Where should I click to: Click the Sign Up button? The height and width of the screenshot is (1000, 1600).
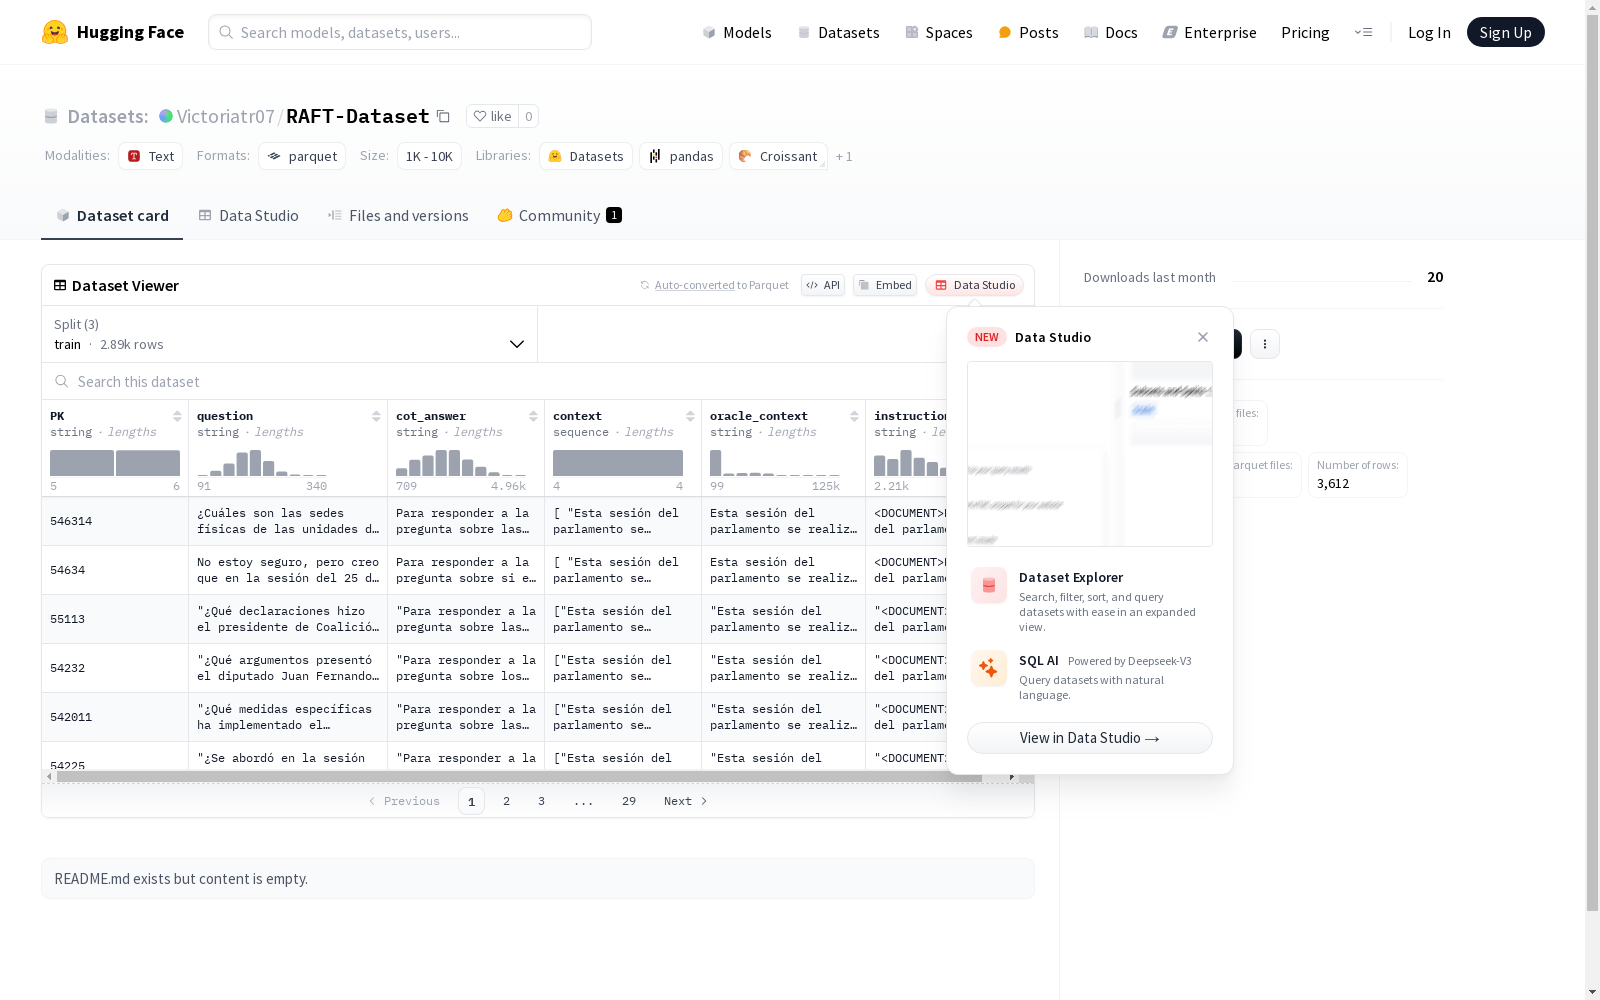[1505, 32]
